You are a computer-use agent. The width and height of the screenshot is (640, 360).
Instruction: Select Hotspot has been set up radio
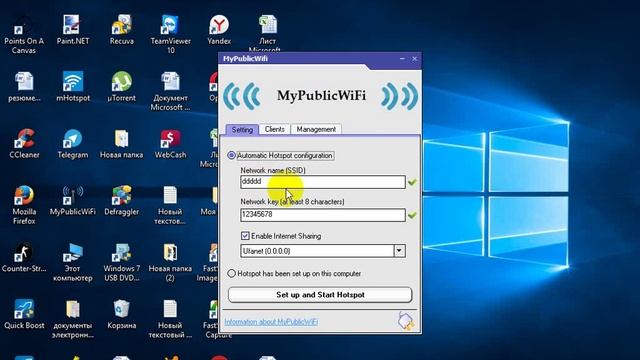pyautogui.click(x=231, y=273)
